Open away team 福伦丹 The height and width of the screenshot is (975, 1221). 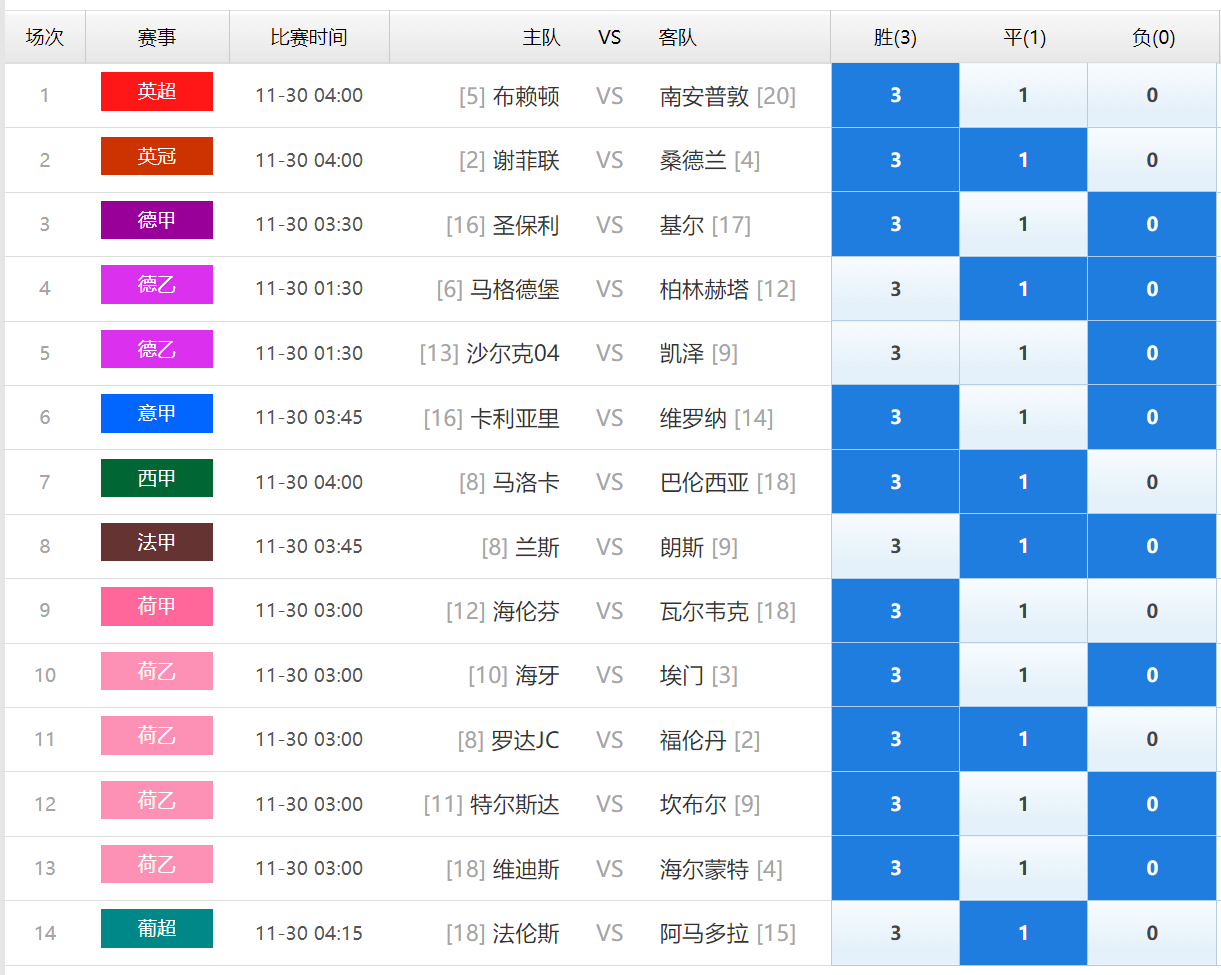(x=693, y=740)
